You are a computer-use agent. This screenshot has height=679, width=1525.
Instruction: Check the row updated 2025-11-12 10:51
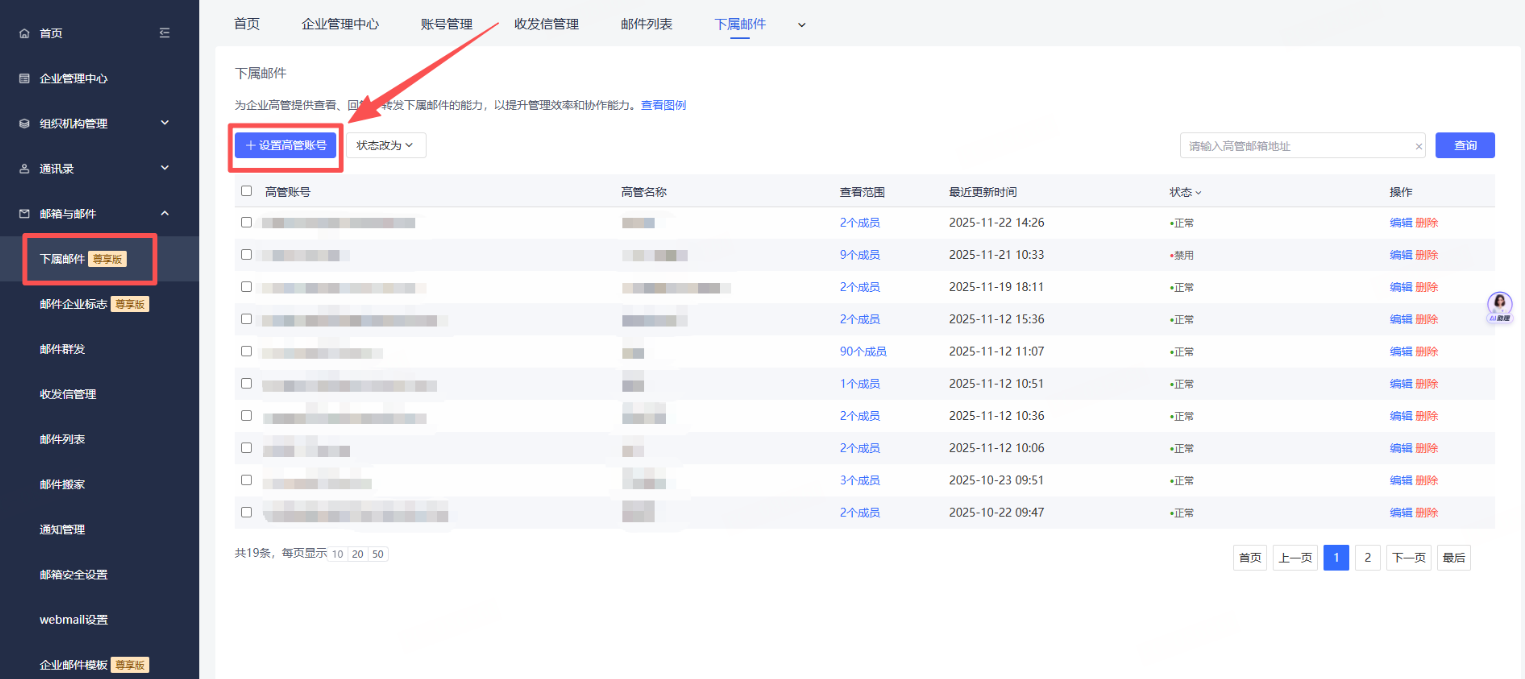[x=247, y=383]
